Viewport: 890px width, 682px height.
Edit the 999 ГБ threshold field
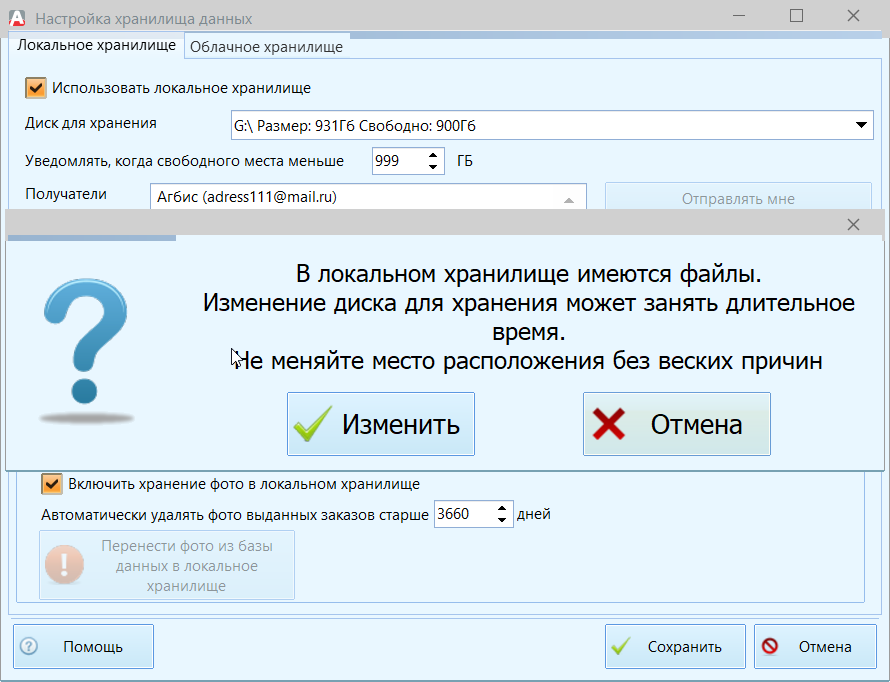click(x=399, y=161)
